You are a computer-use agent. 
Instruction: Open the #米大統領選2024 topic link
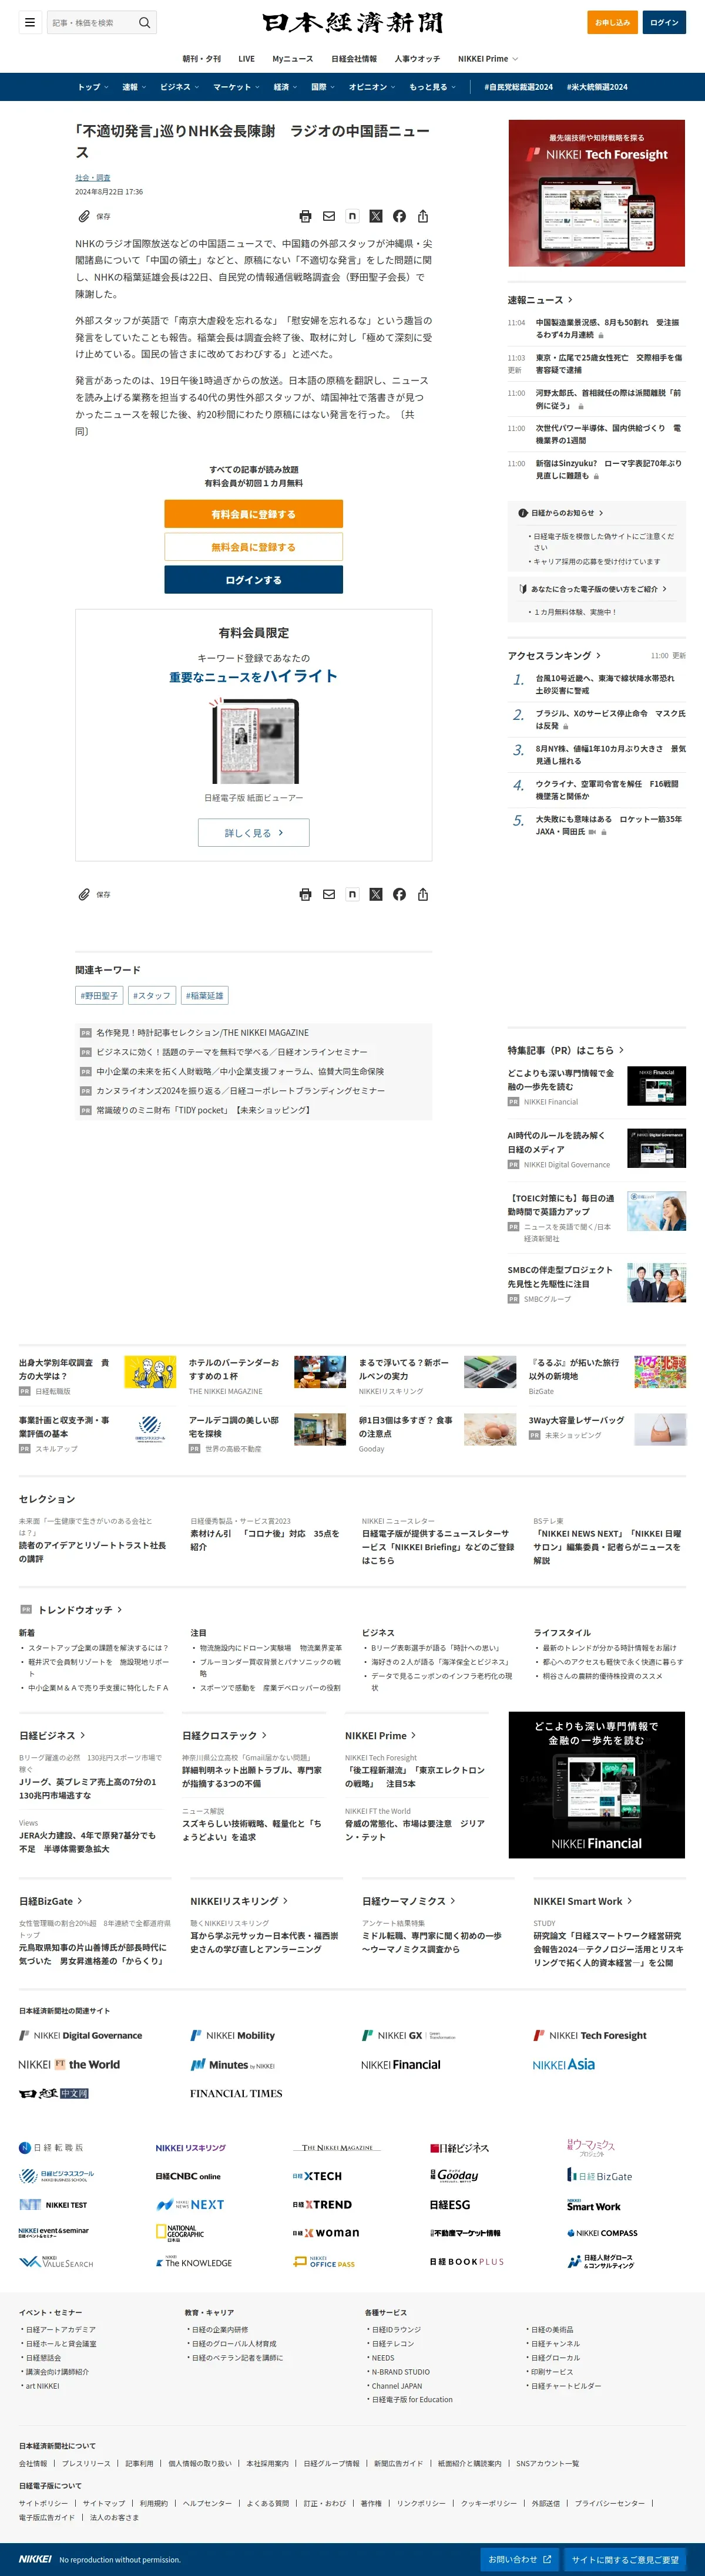[597, 87]
